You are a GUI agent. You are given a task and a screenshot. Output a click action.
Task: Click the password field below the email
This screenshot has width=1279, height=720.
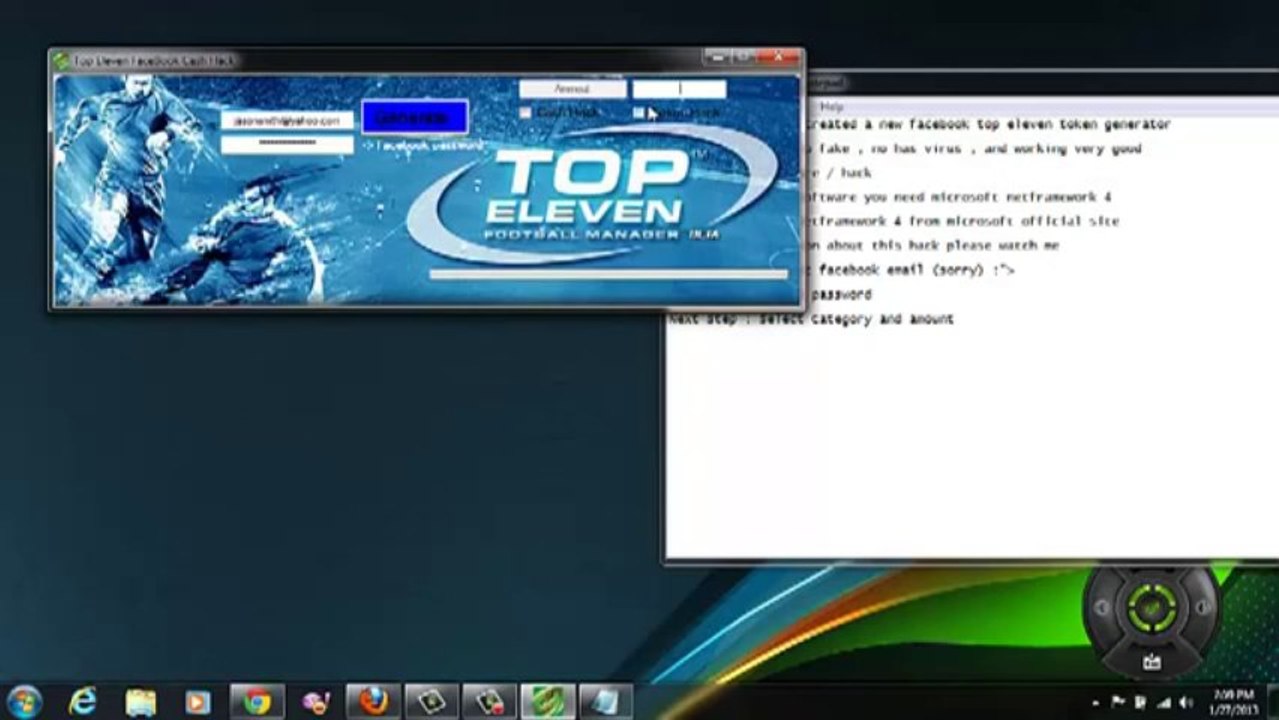point(287,144)
